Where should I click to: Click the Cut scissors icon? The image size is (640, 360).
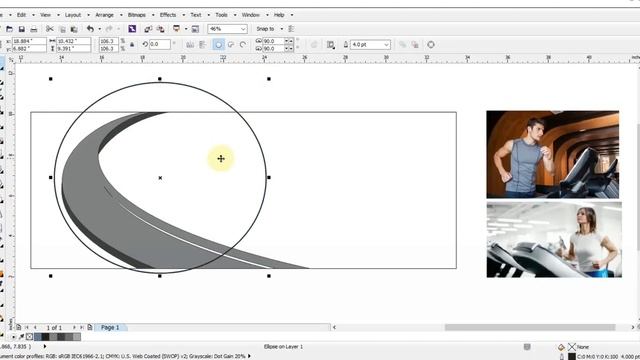tap(50, 29)
